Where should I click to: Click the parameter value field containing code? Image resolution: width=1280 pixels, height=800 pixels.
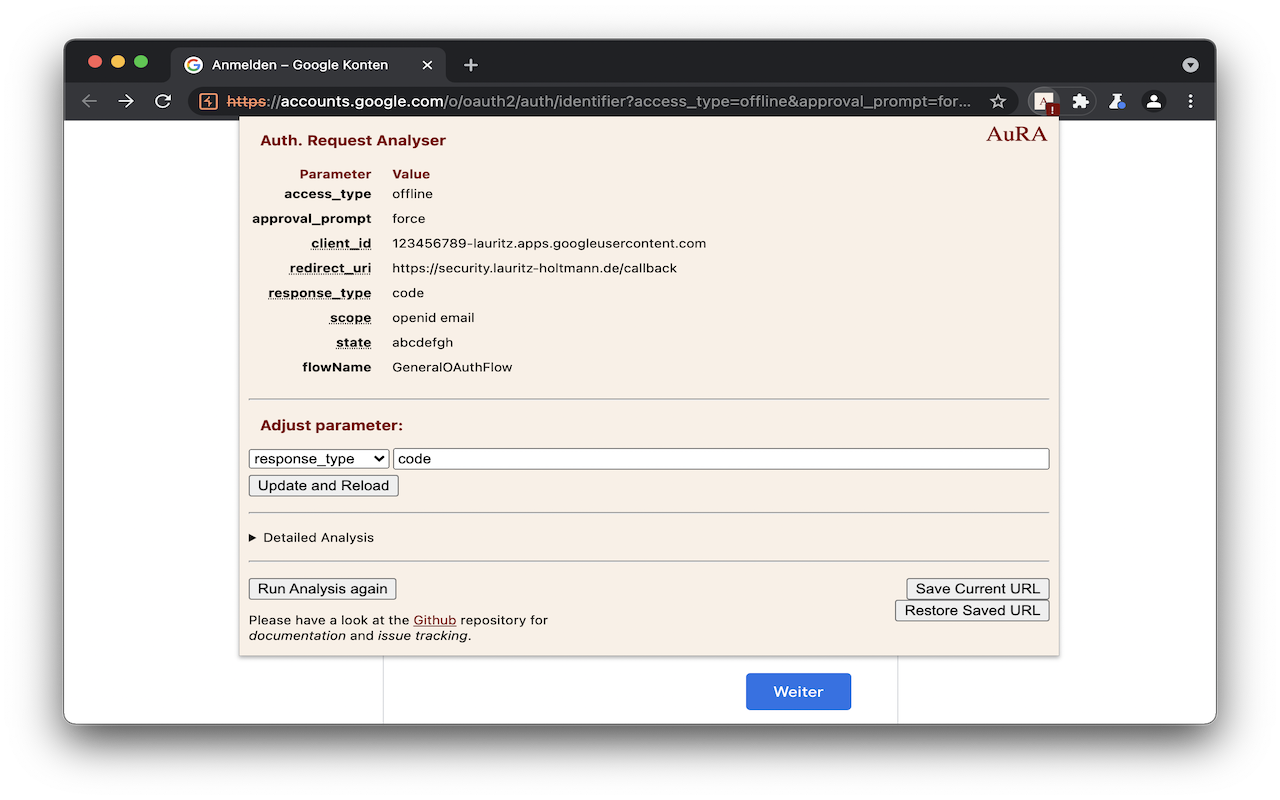click(721, 459)
